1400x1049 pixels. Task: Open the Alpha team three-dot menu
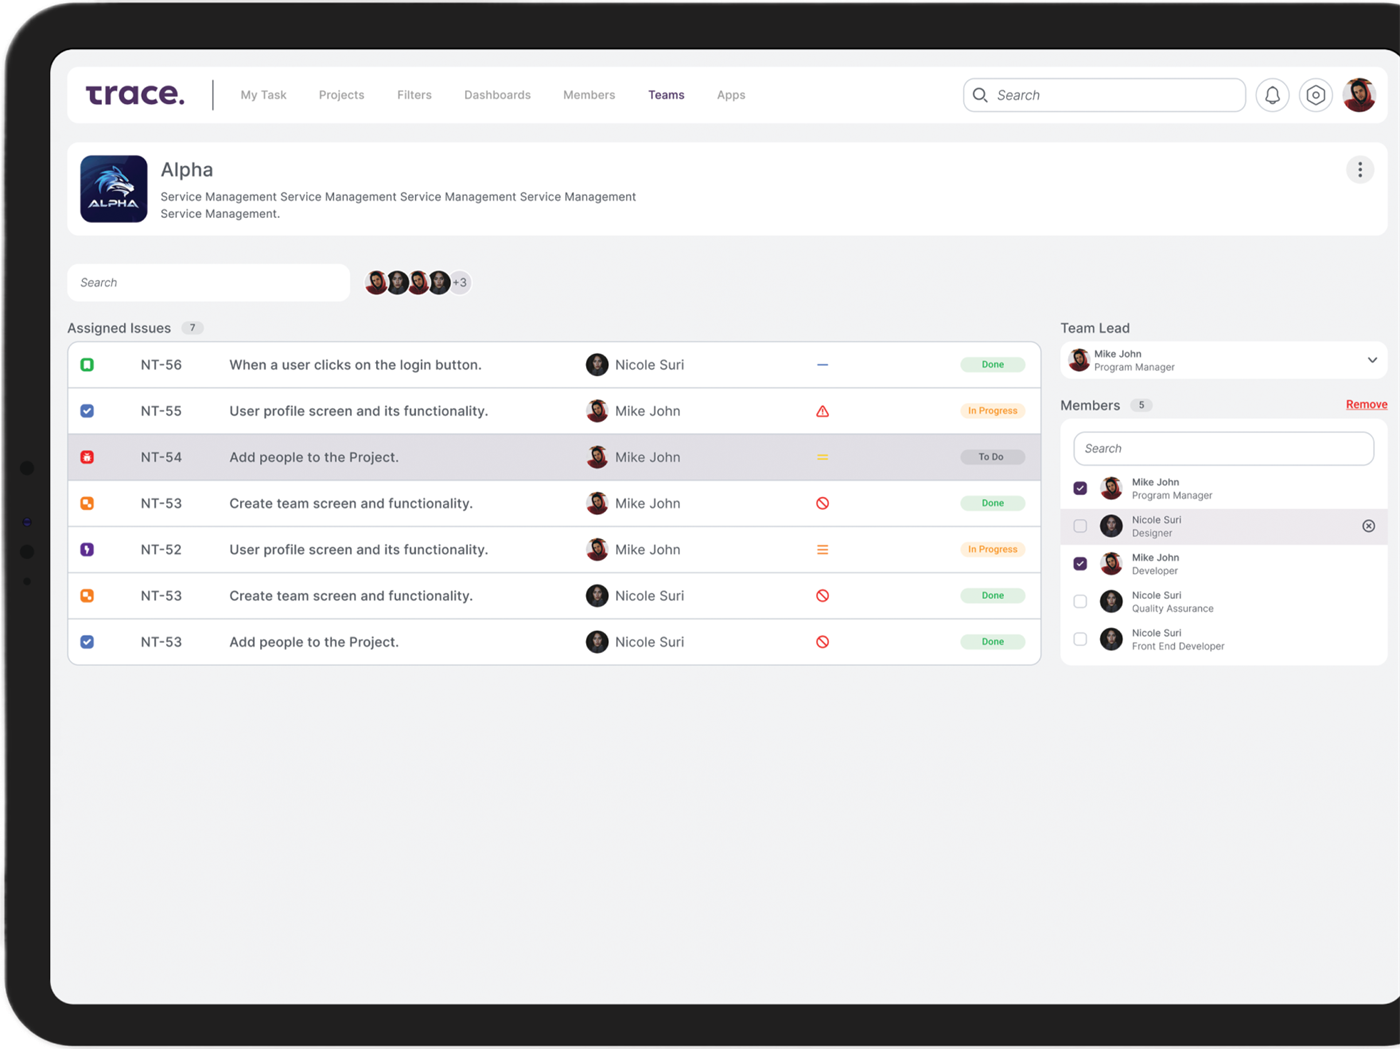[1360, 170]
